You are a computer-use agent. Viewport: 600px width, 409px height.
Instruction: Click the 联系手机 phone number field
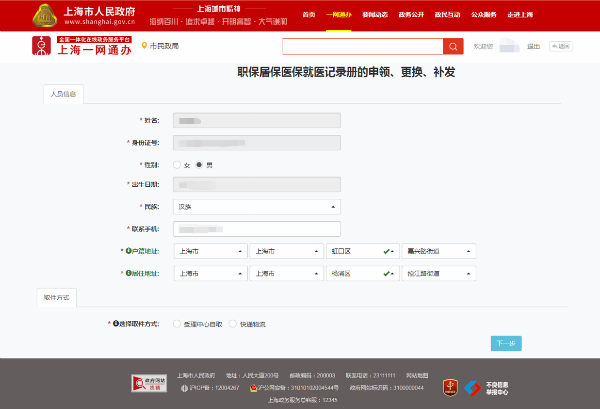[x=257, y=229]
